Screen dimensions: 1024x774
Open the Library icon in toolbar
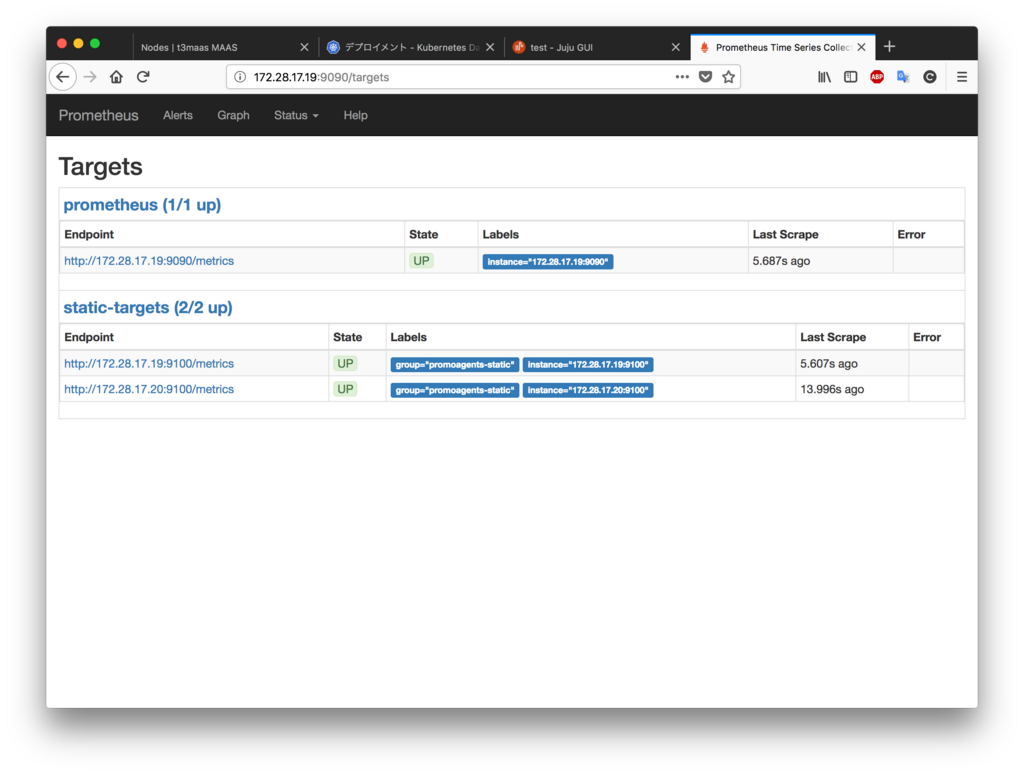pyautogui.click(x=824, y=77)
